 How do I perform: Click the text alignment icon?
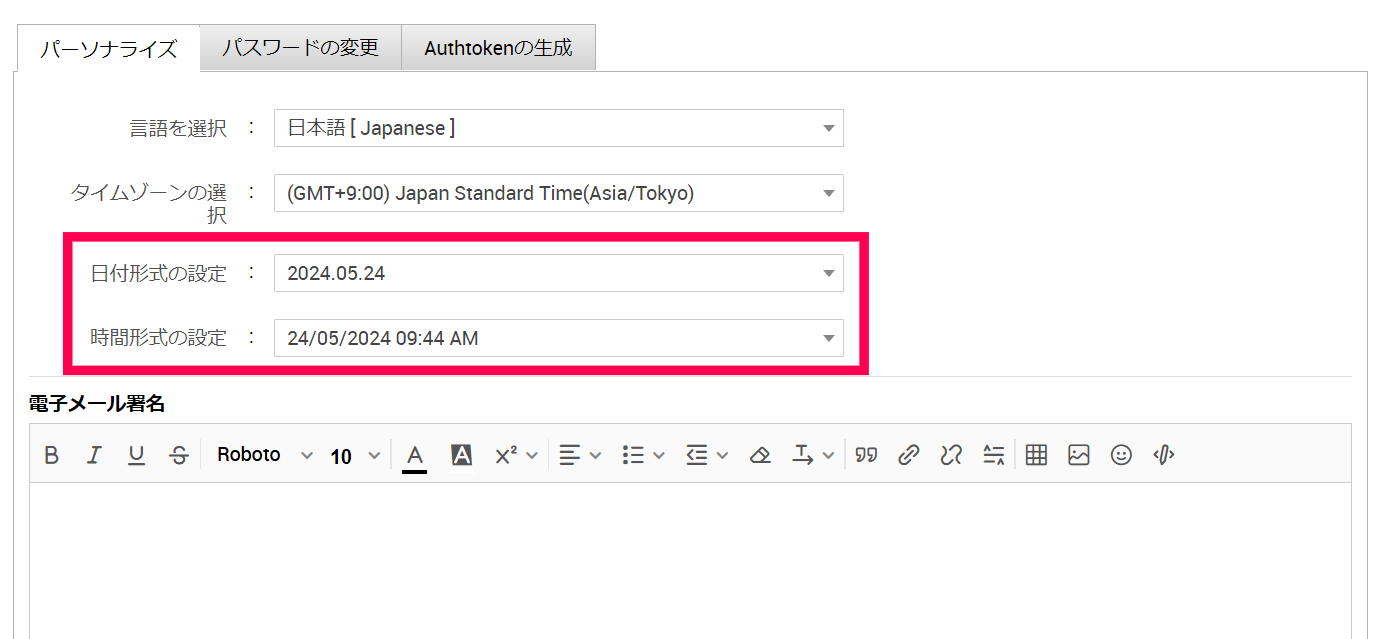tap(569, 455)
